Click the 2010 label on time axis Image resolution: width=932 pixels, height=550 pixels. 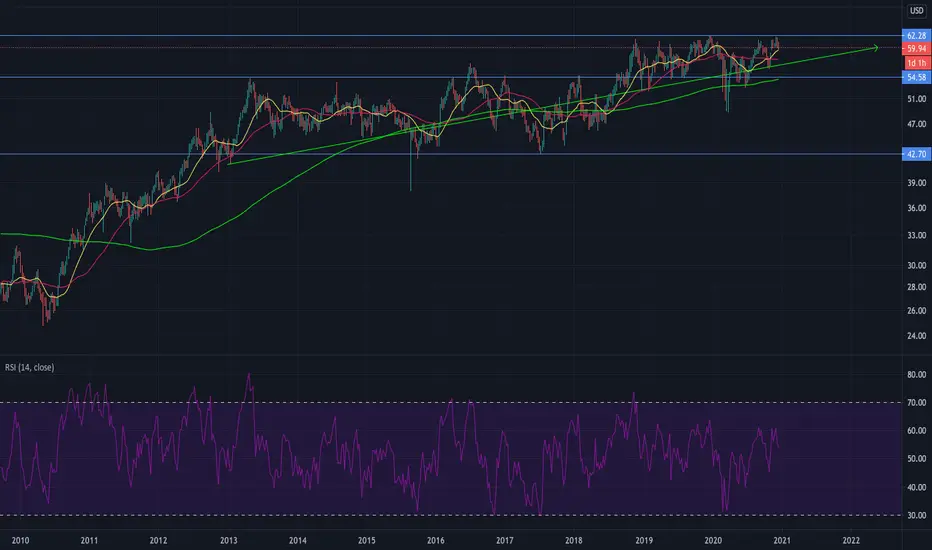[20, 540]
